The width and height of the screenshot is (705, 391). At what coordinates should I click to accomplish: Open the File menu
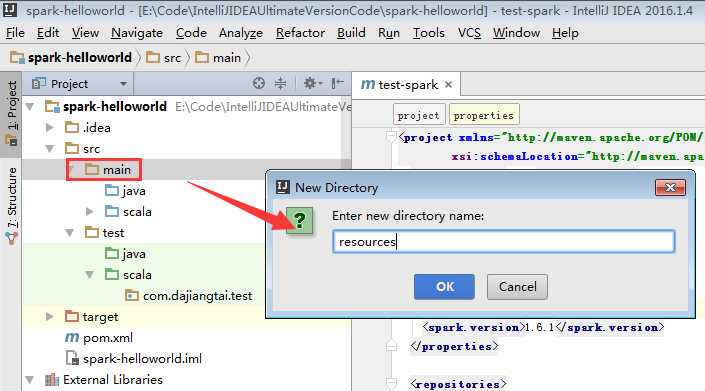pyautogui.click(x=15, y=33)
